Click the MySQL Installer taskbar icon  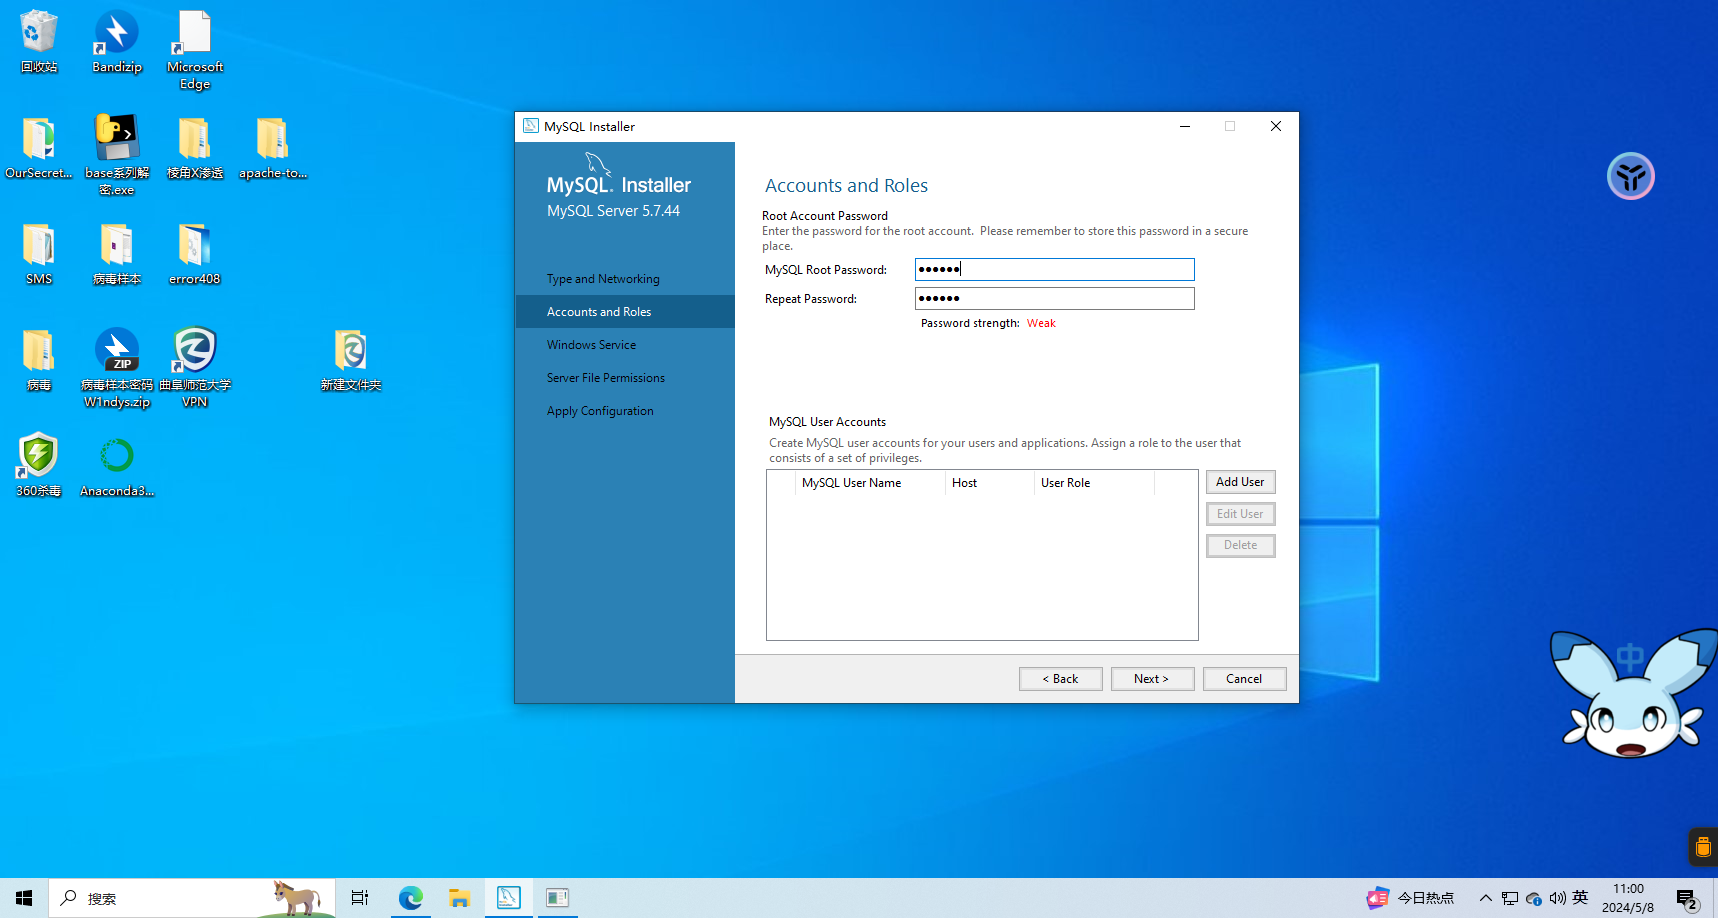coord(509,898)
